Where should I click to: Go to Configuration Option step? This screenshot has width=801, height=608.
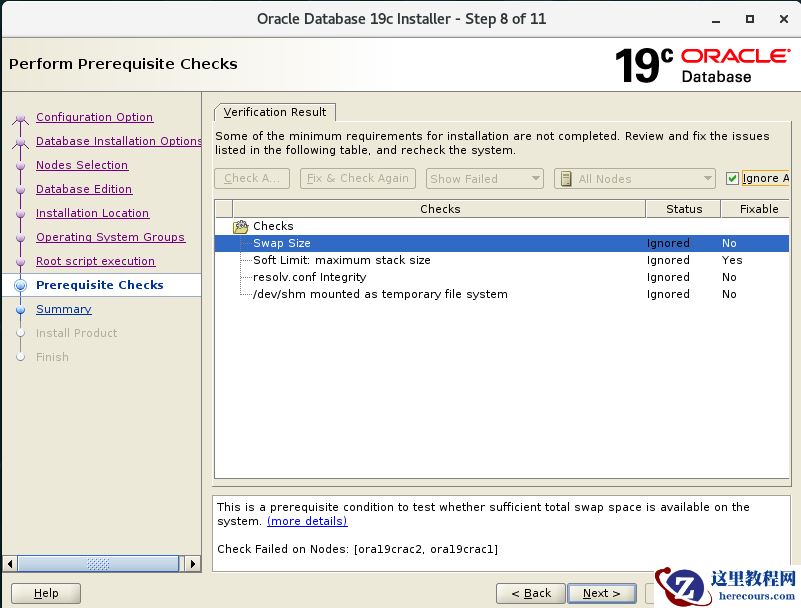(x=95, y=117)
